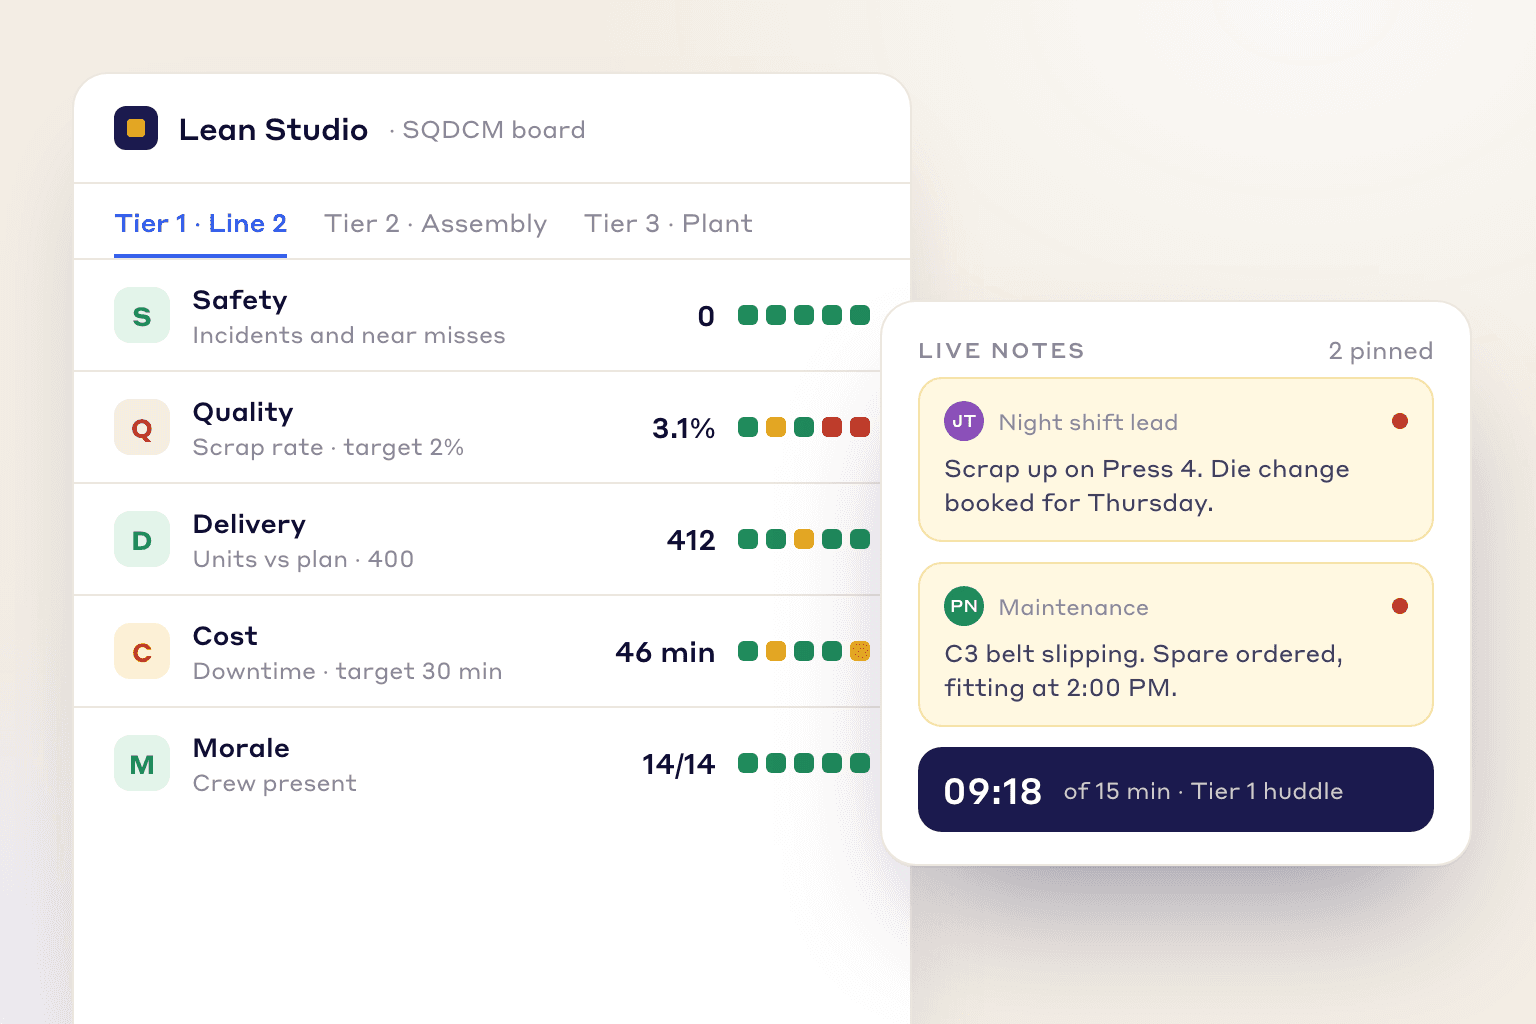Click the Lean Studio title
Screen dimensions: 1536x1024
(273, 129)
